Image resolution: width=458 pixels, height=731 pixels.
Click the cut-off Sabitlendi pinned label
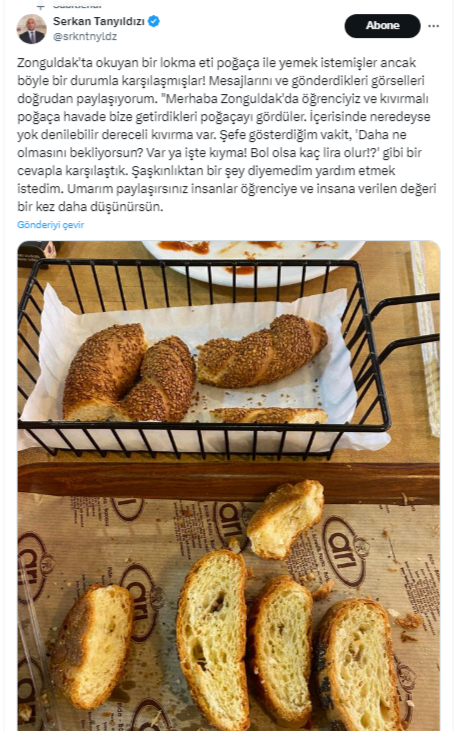click(x=77, y=4)
